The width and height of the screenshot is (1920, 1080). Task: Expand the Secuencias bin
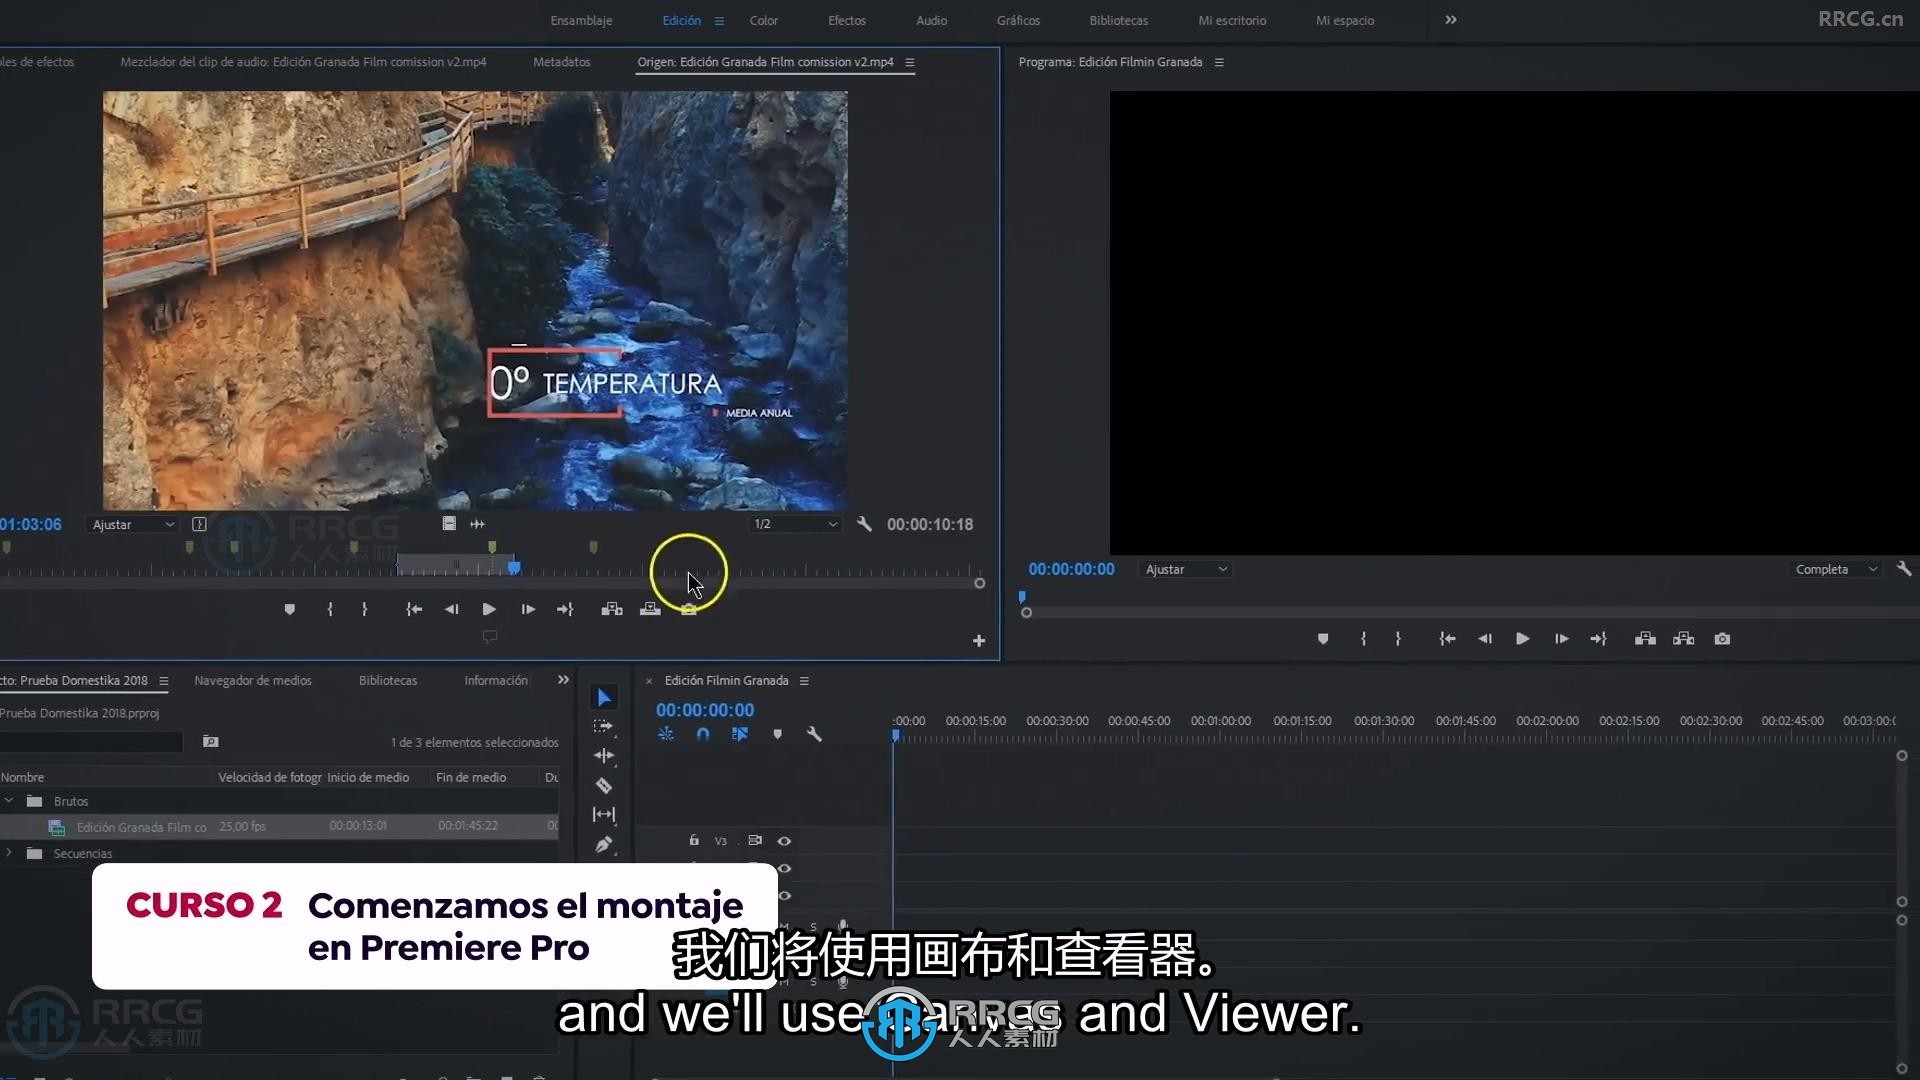(x=9, y=853)
